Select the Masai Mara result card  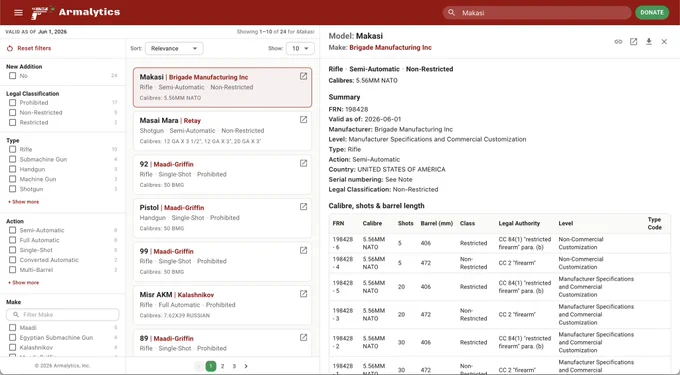tap(222, 131)
